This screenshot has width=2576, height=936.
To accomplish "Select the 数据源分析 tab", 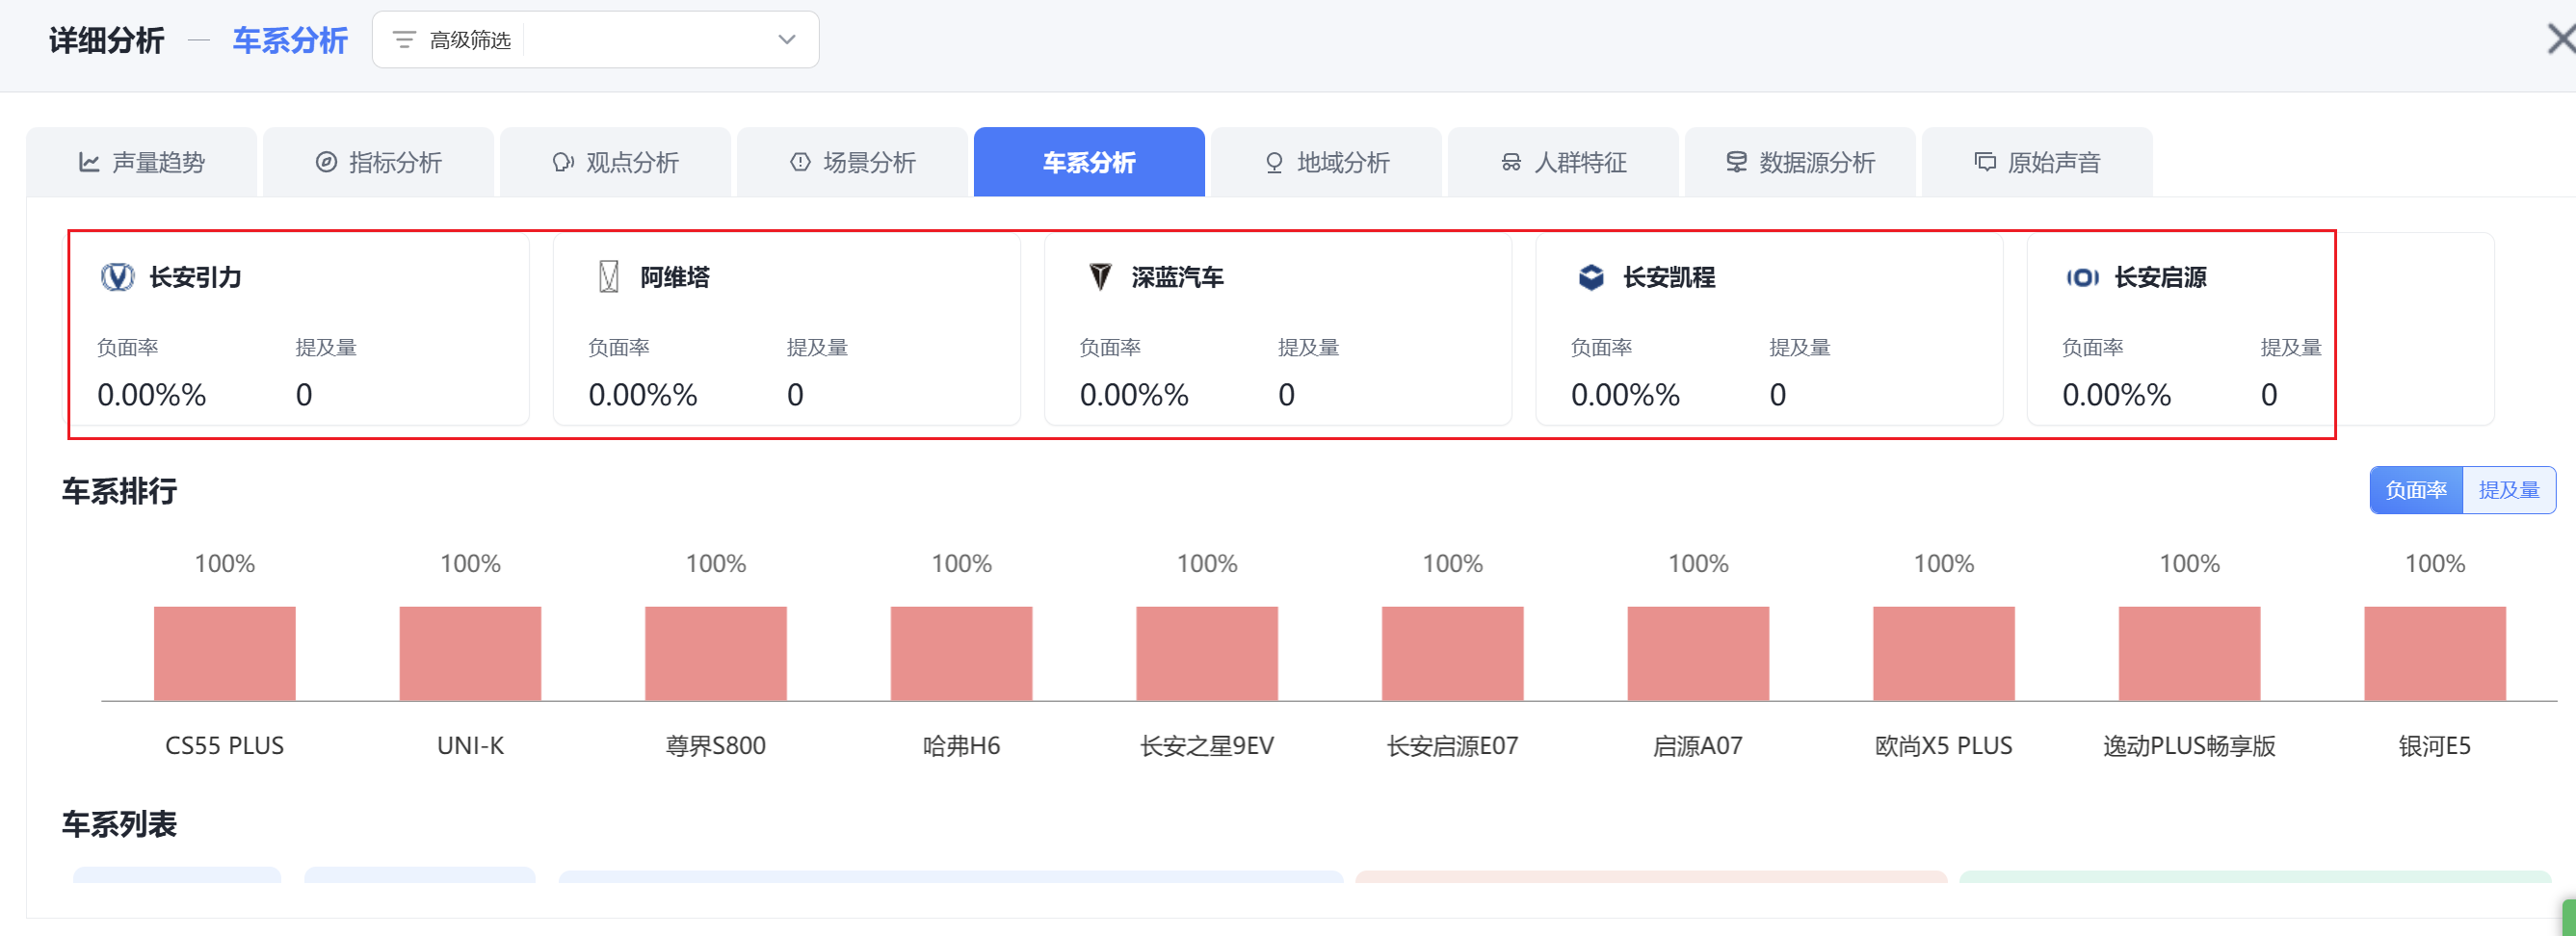I will 1800,162.
